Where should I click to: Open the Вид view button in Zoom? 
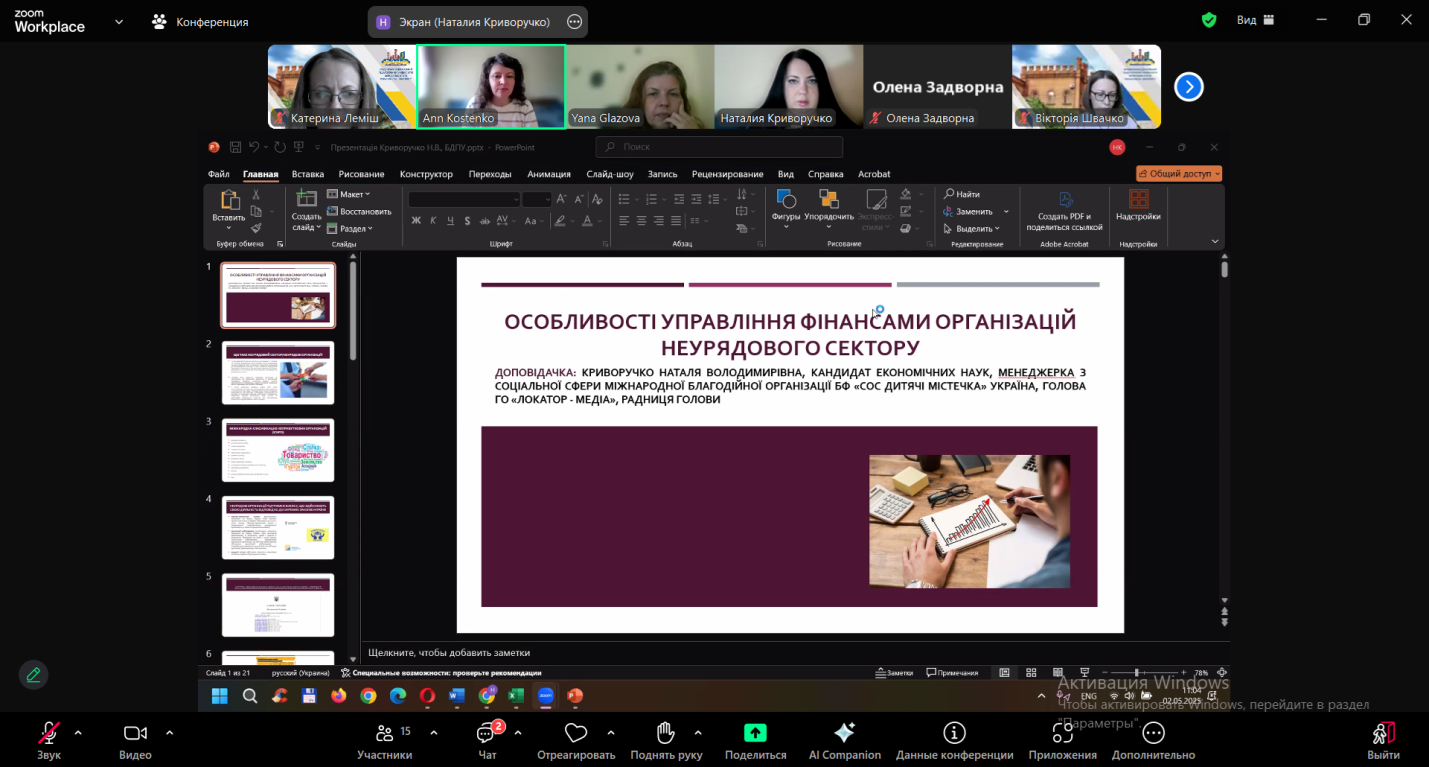pos(1255,20)
